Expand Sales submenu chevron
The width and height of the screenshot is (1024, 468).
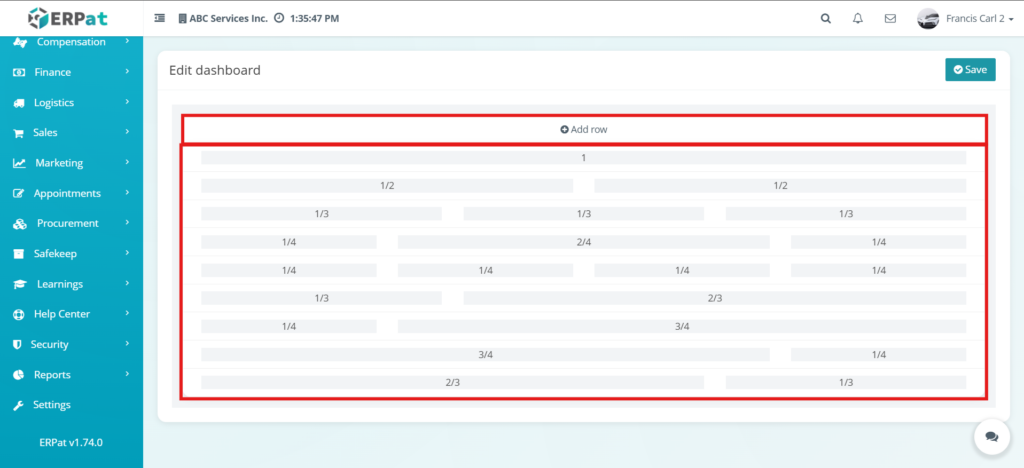(127, 132)
